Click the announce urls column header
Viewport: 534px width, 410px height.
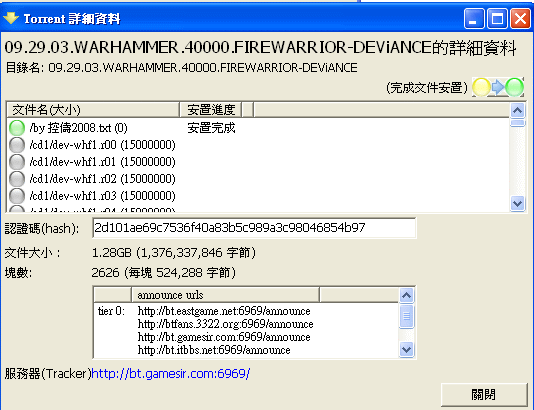(225, 295)
